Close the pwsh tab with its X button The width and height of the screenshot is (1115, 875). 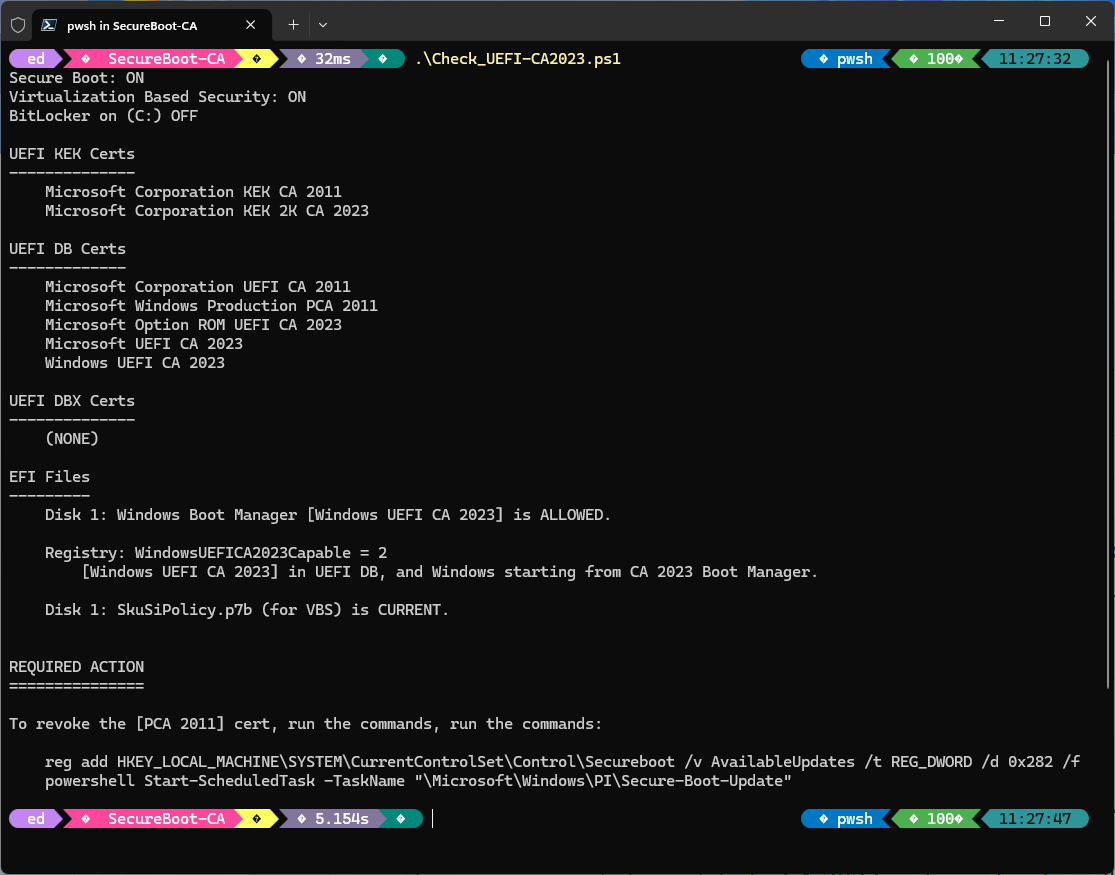click(251, 25)
